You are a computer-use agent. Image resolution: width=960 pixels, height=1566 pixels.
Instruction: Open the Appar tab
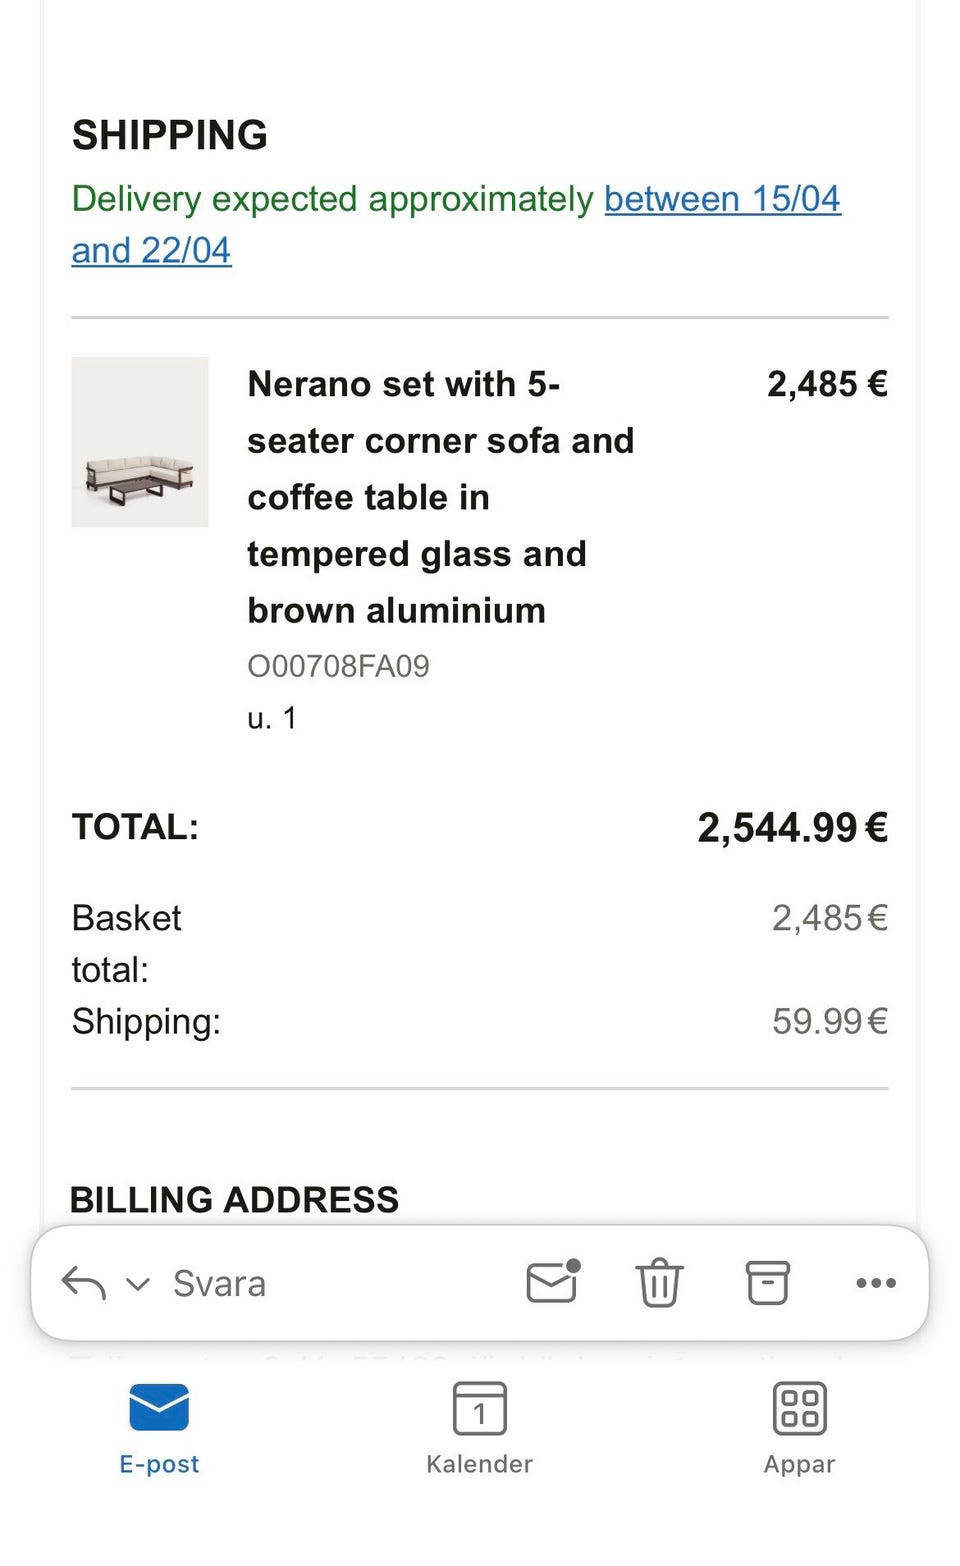tap(800, 1429)
